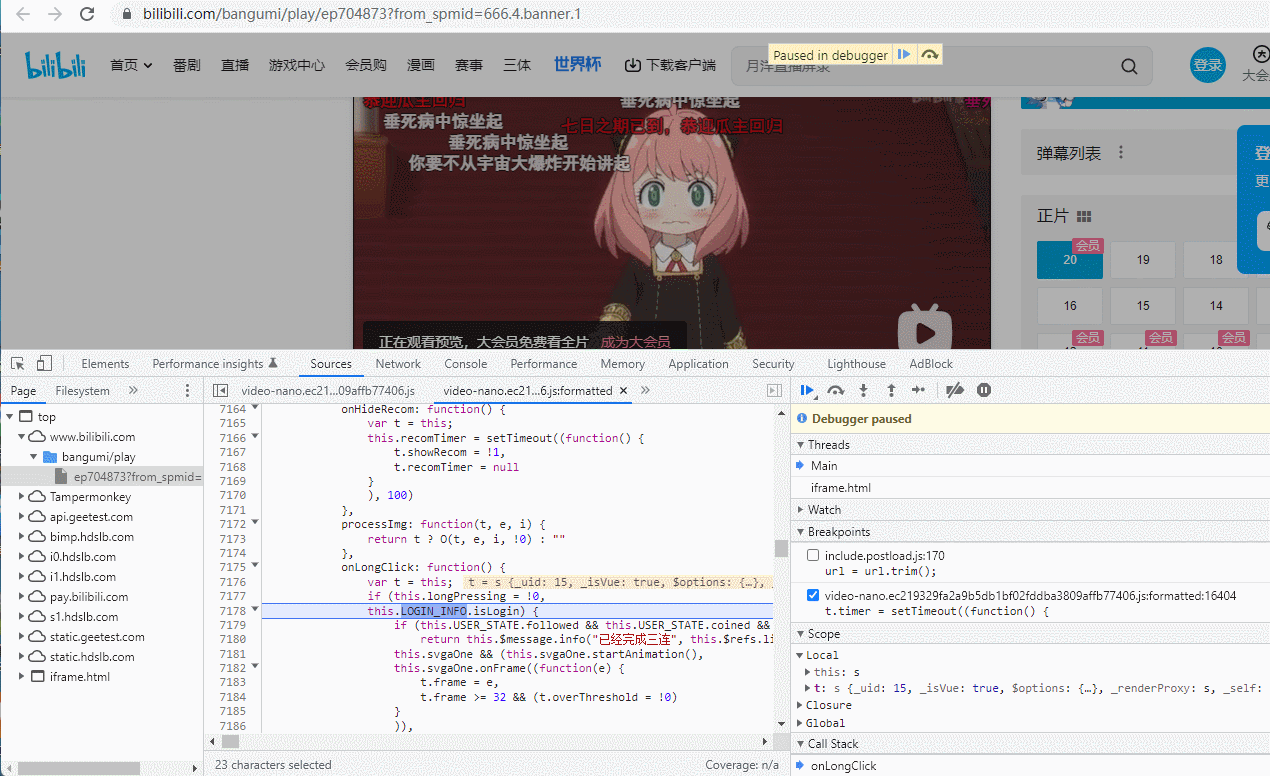Image resolution: width=1270 pixels, height=776 pixels.
Task: Open the Application panel
Action: pos(698,364)
